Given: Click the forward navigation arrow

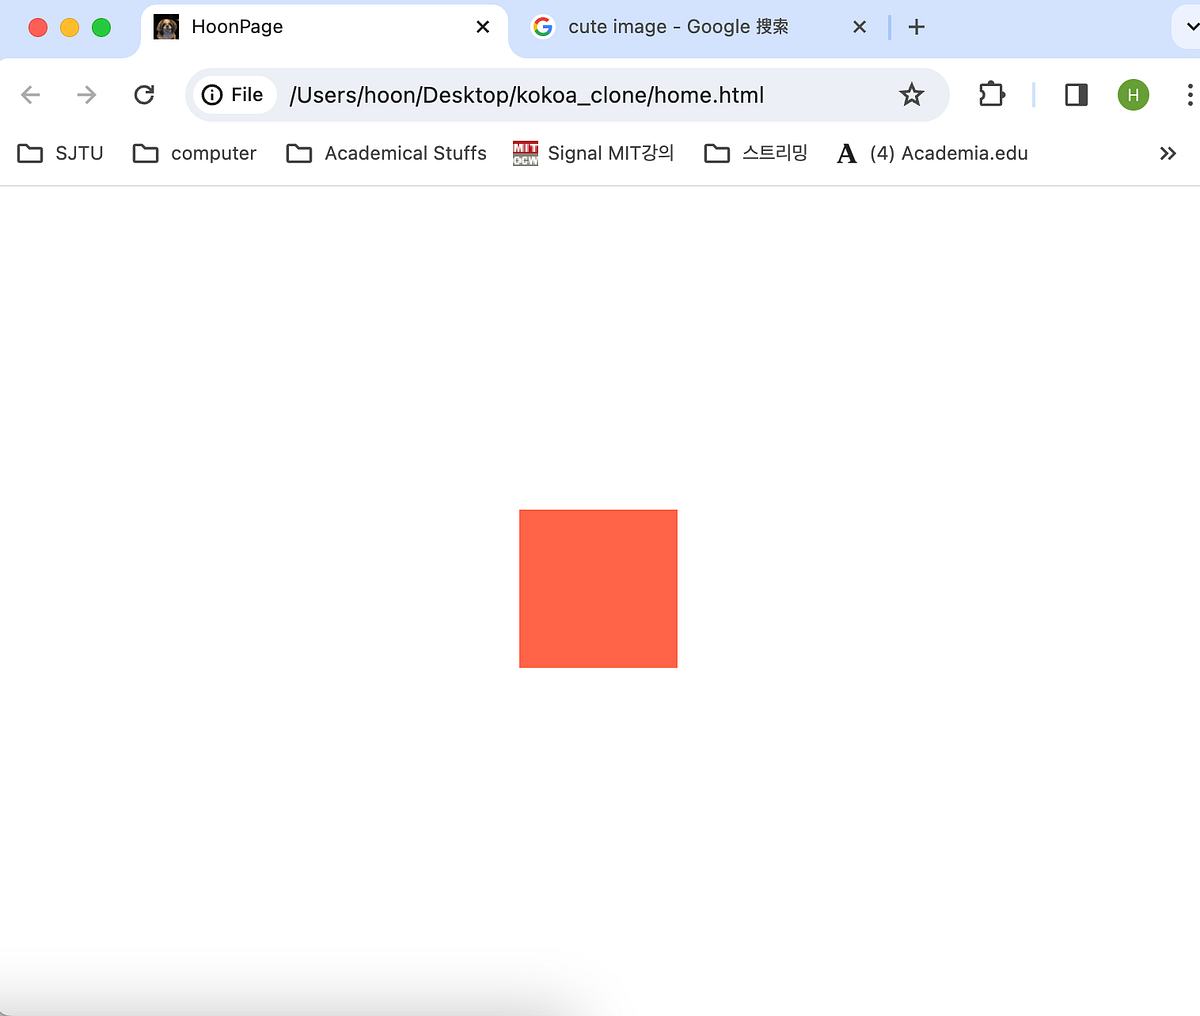Looking at the screenshot, I should pyautogui.click(x=86, y=94).
